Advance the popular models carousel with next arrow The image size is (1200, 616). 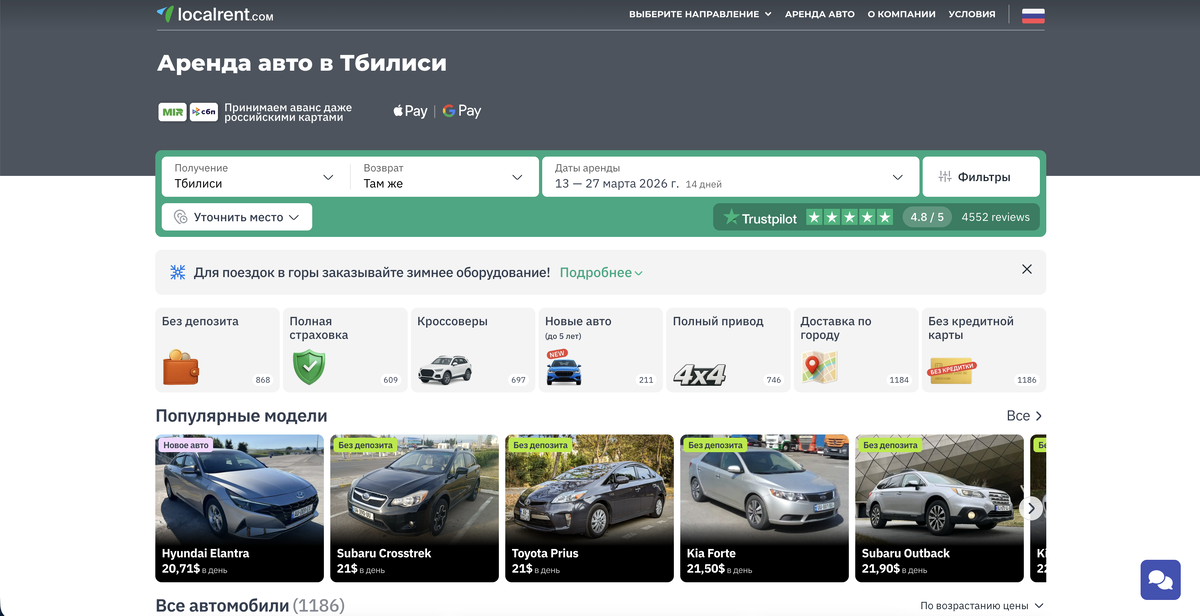1031,508
